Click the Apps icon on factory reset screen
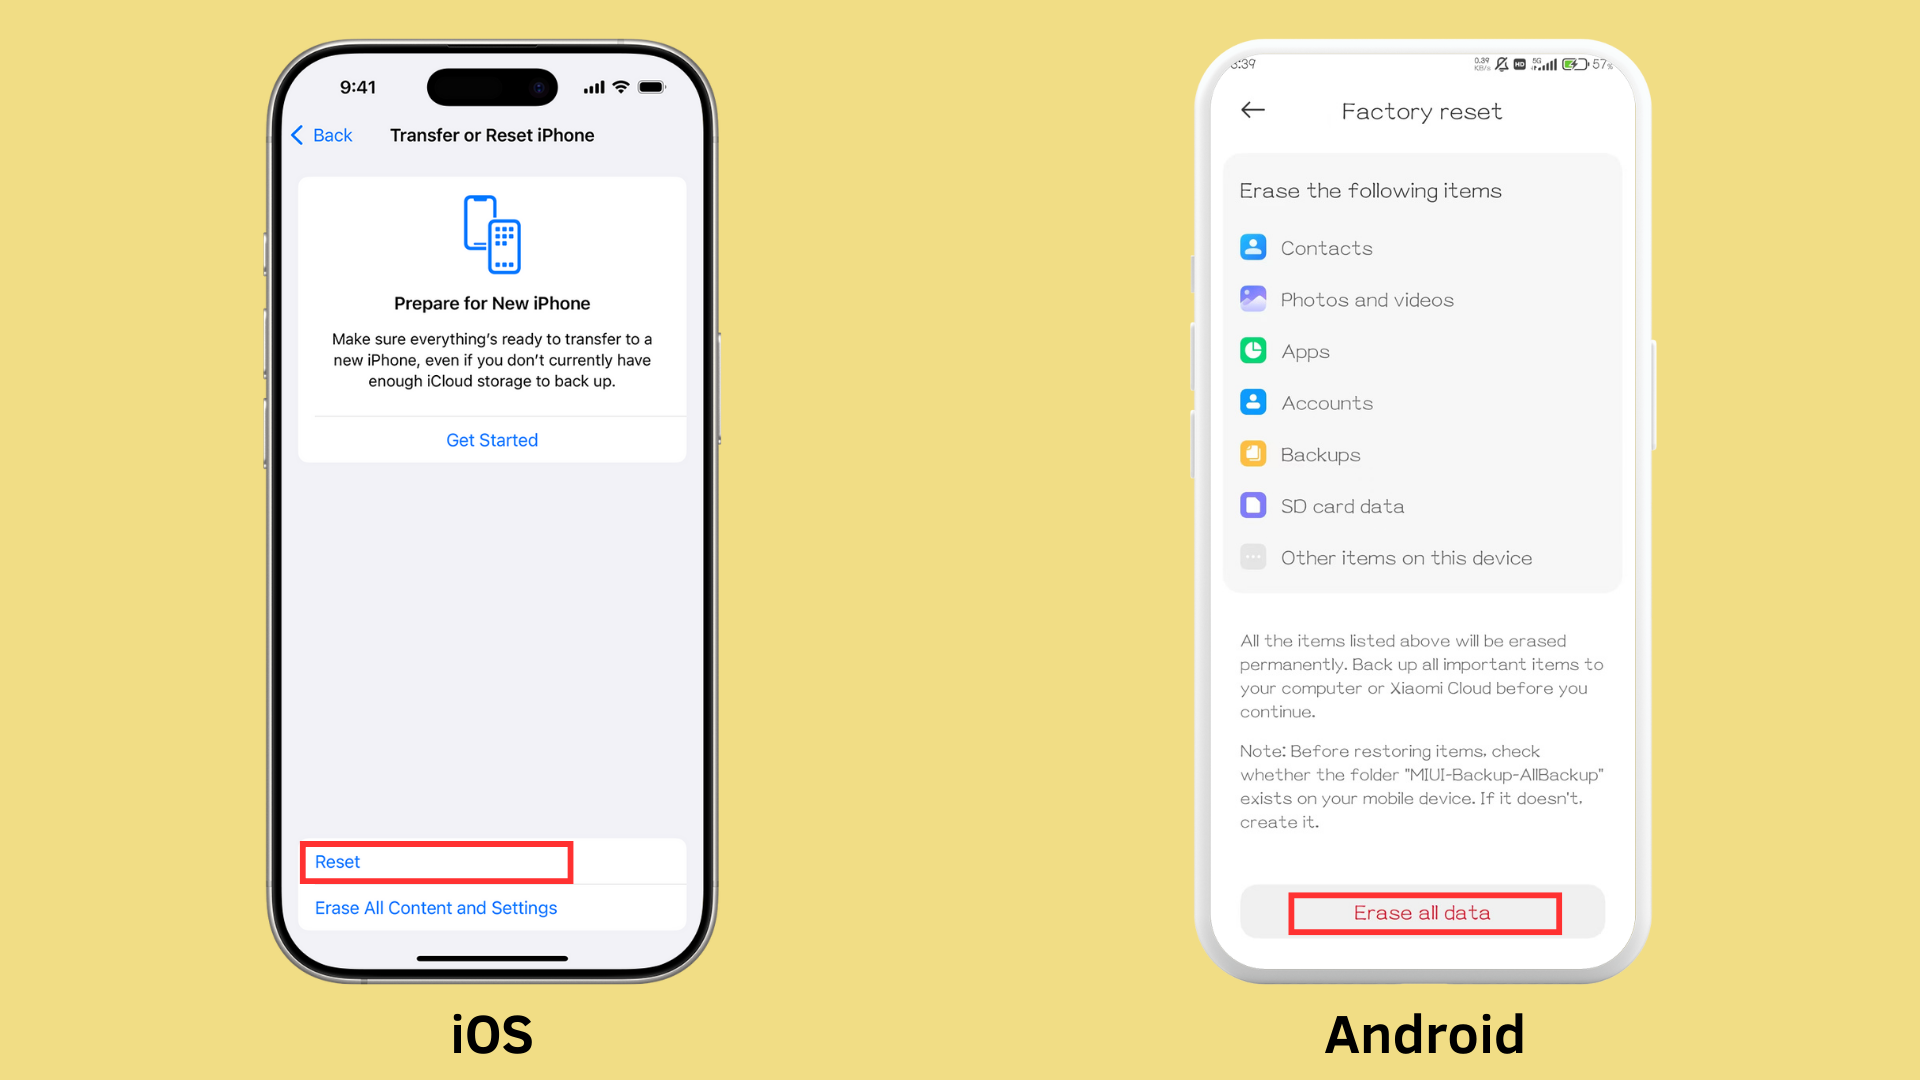This screenshot has width=1920, height=1080. (x=1254, y=349)
